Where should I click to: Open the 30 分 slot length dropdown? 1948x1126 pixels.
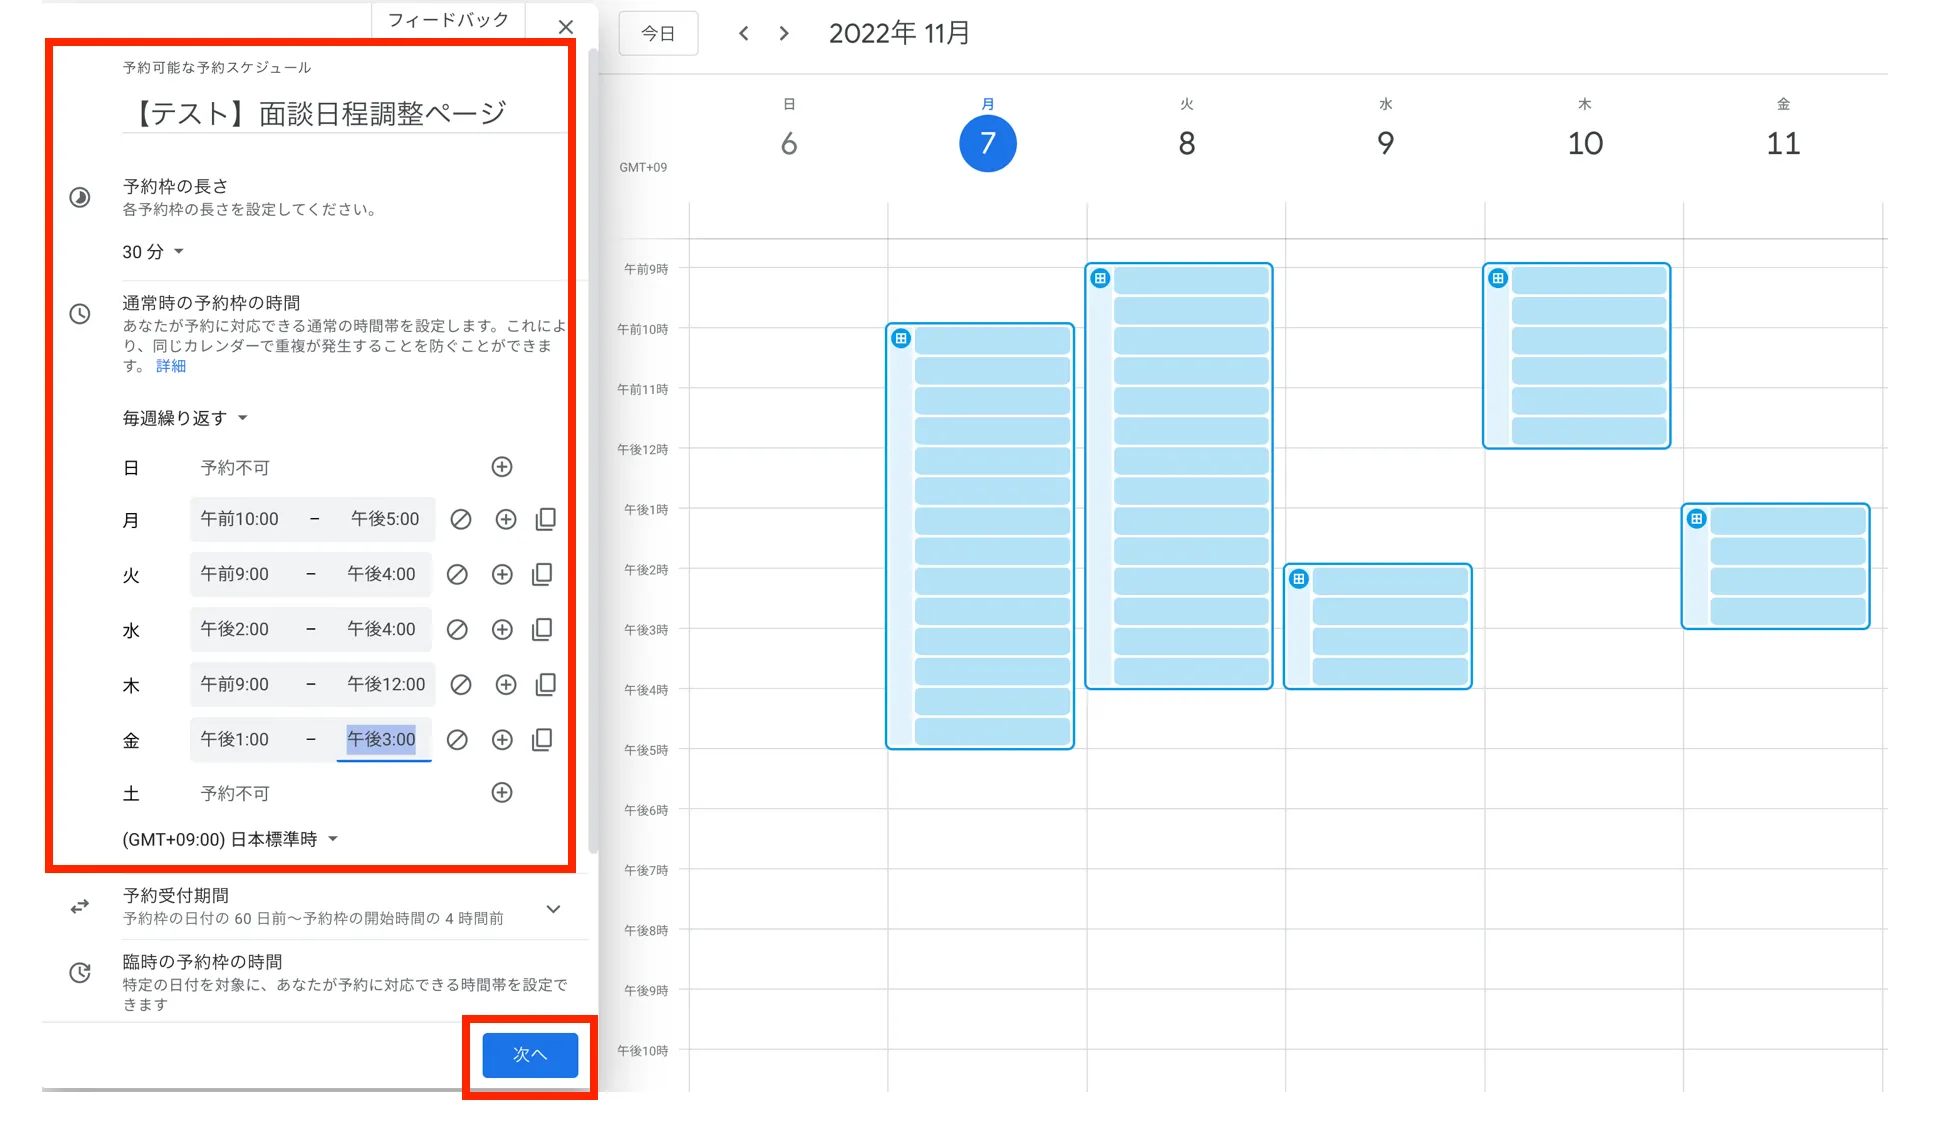pos(153,252)
